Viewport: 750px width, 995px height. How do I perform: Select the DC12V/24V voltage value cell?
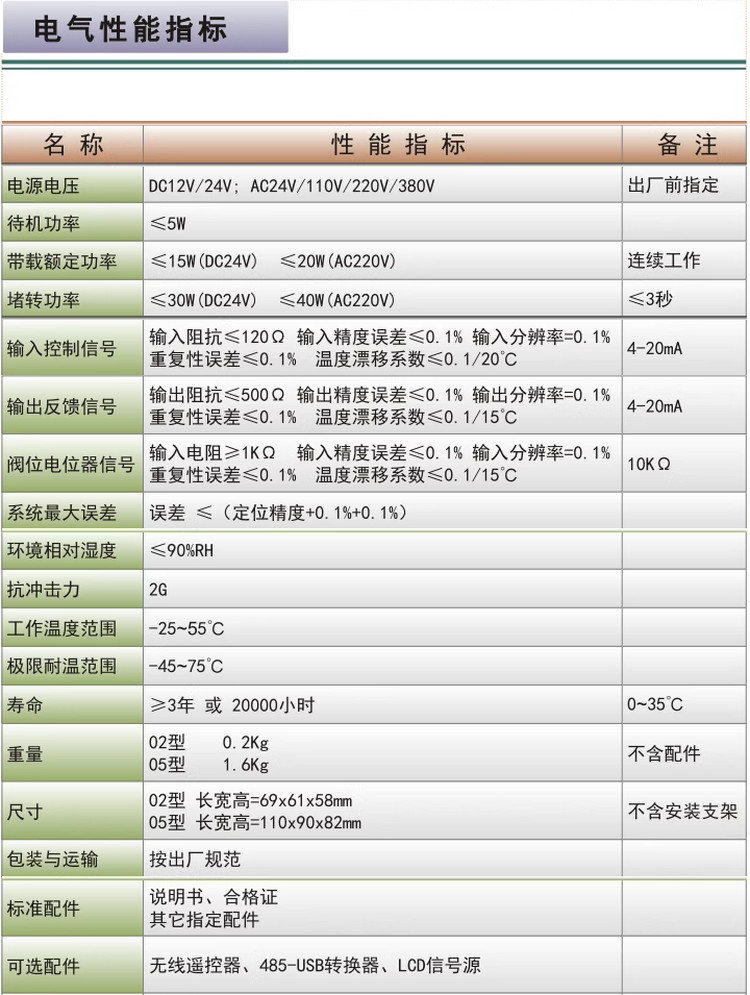(x=291, y=186)
